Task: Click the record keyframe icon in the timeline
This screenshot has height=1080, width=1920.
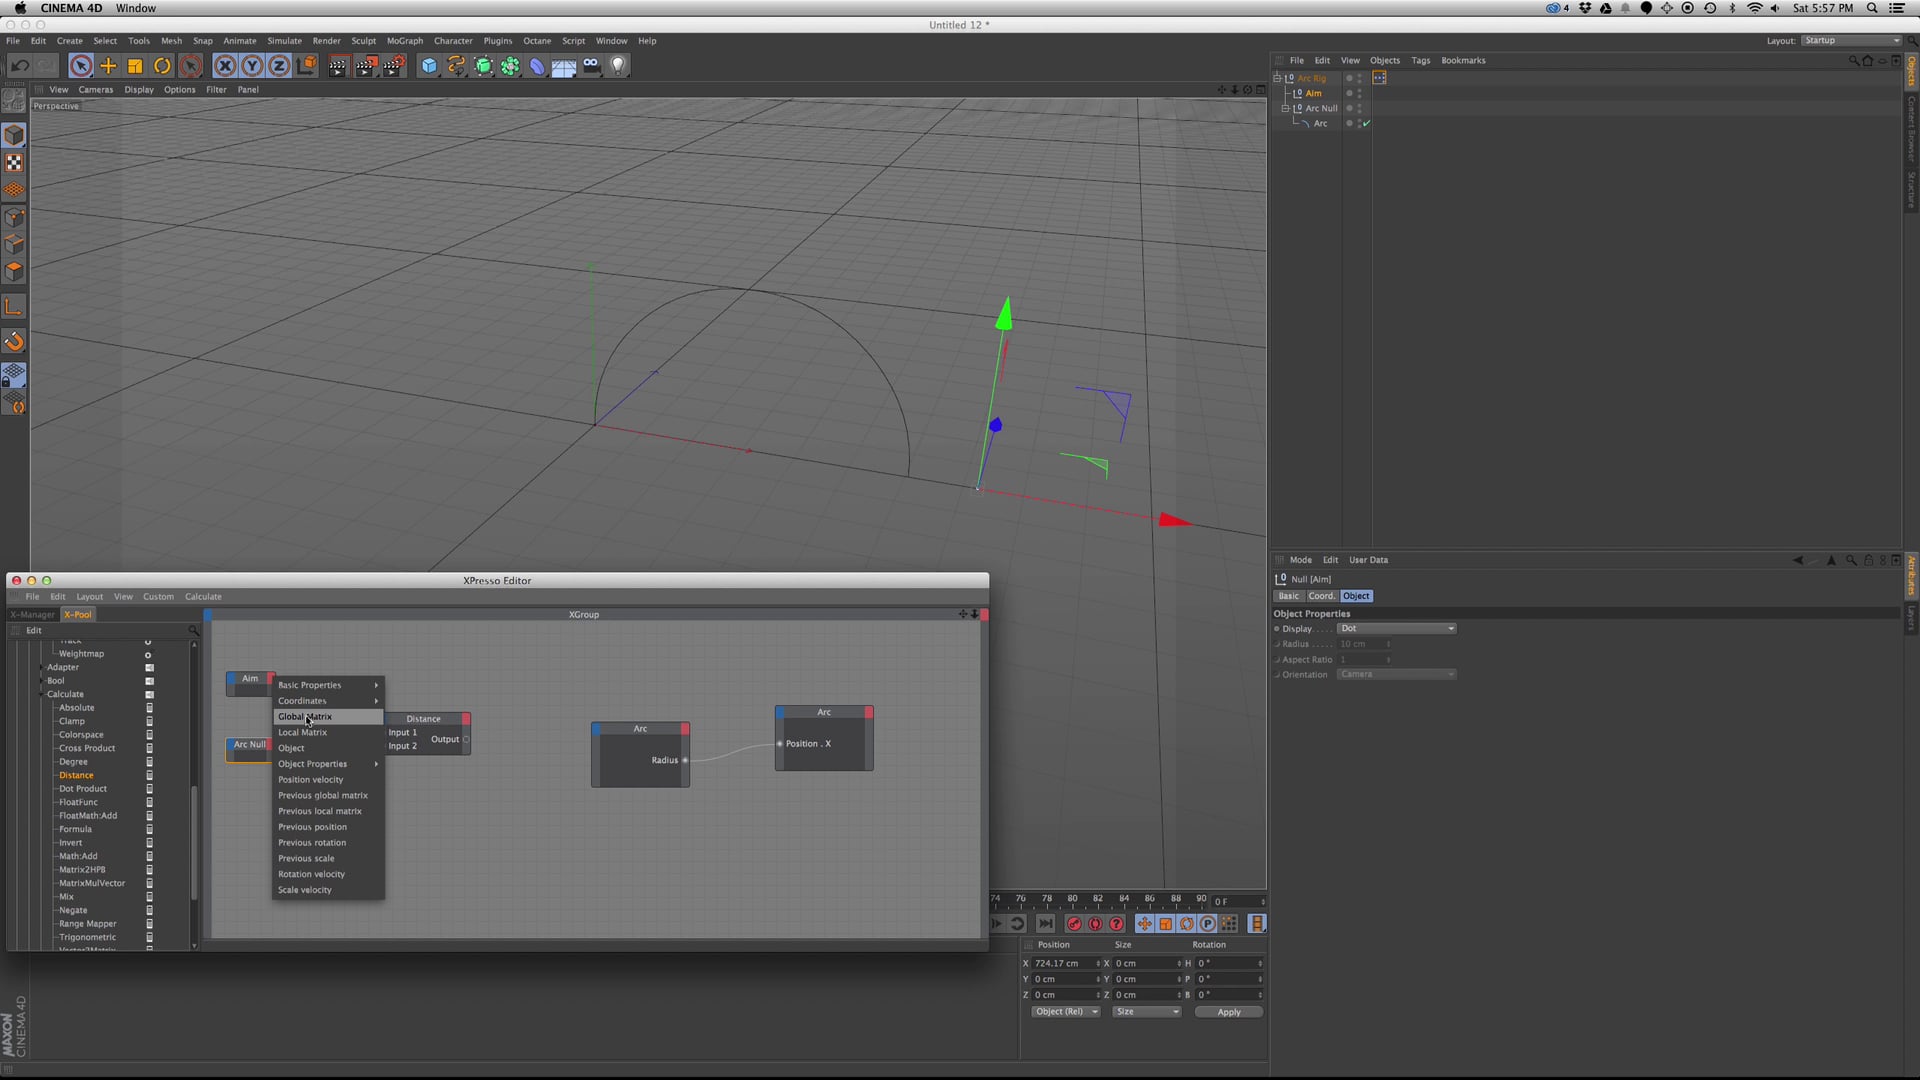Action: [1073, 924]
